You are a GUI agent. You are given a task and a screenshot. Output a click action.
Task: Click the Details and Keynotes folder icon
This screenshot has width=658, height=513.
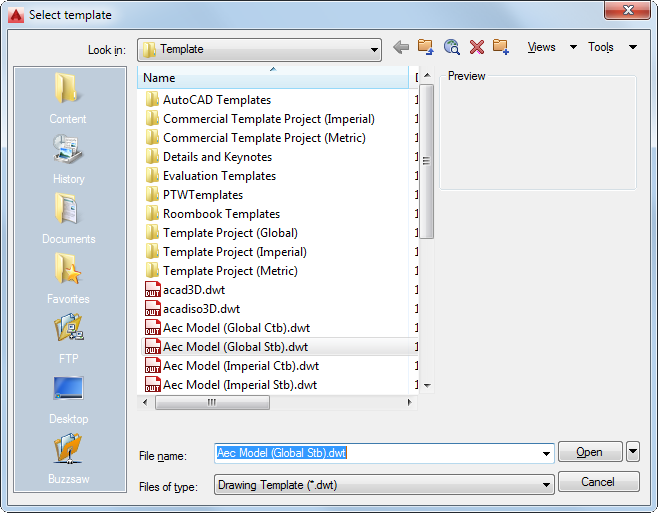[x=152, y=157]
